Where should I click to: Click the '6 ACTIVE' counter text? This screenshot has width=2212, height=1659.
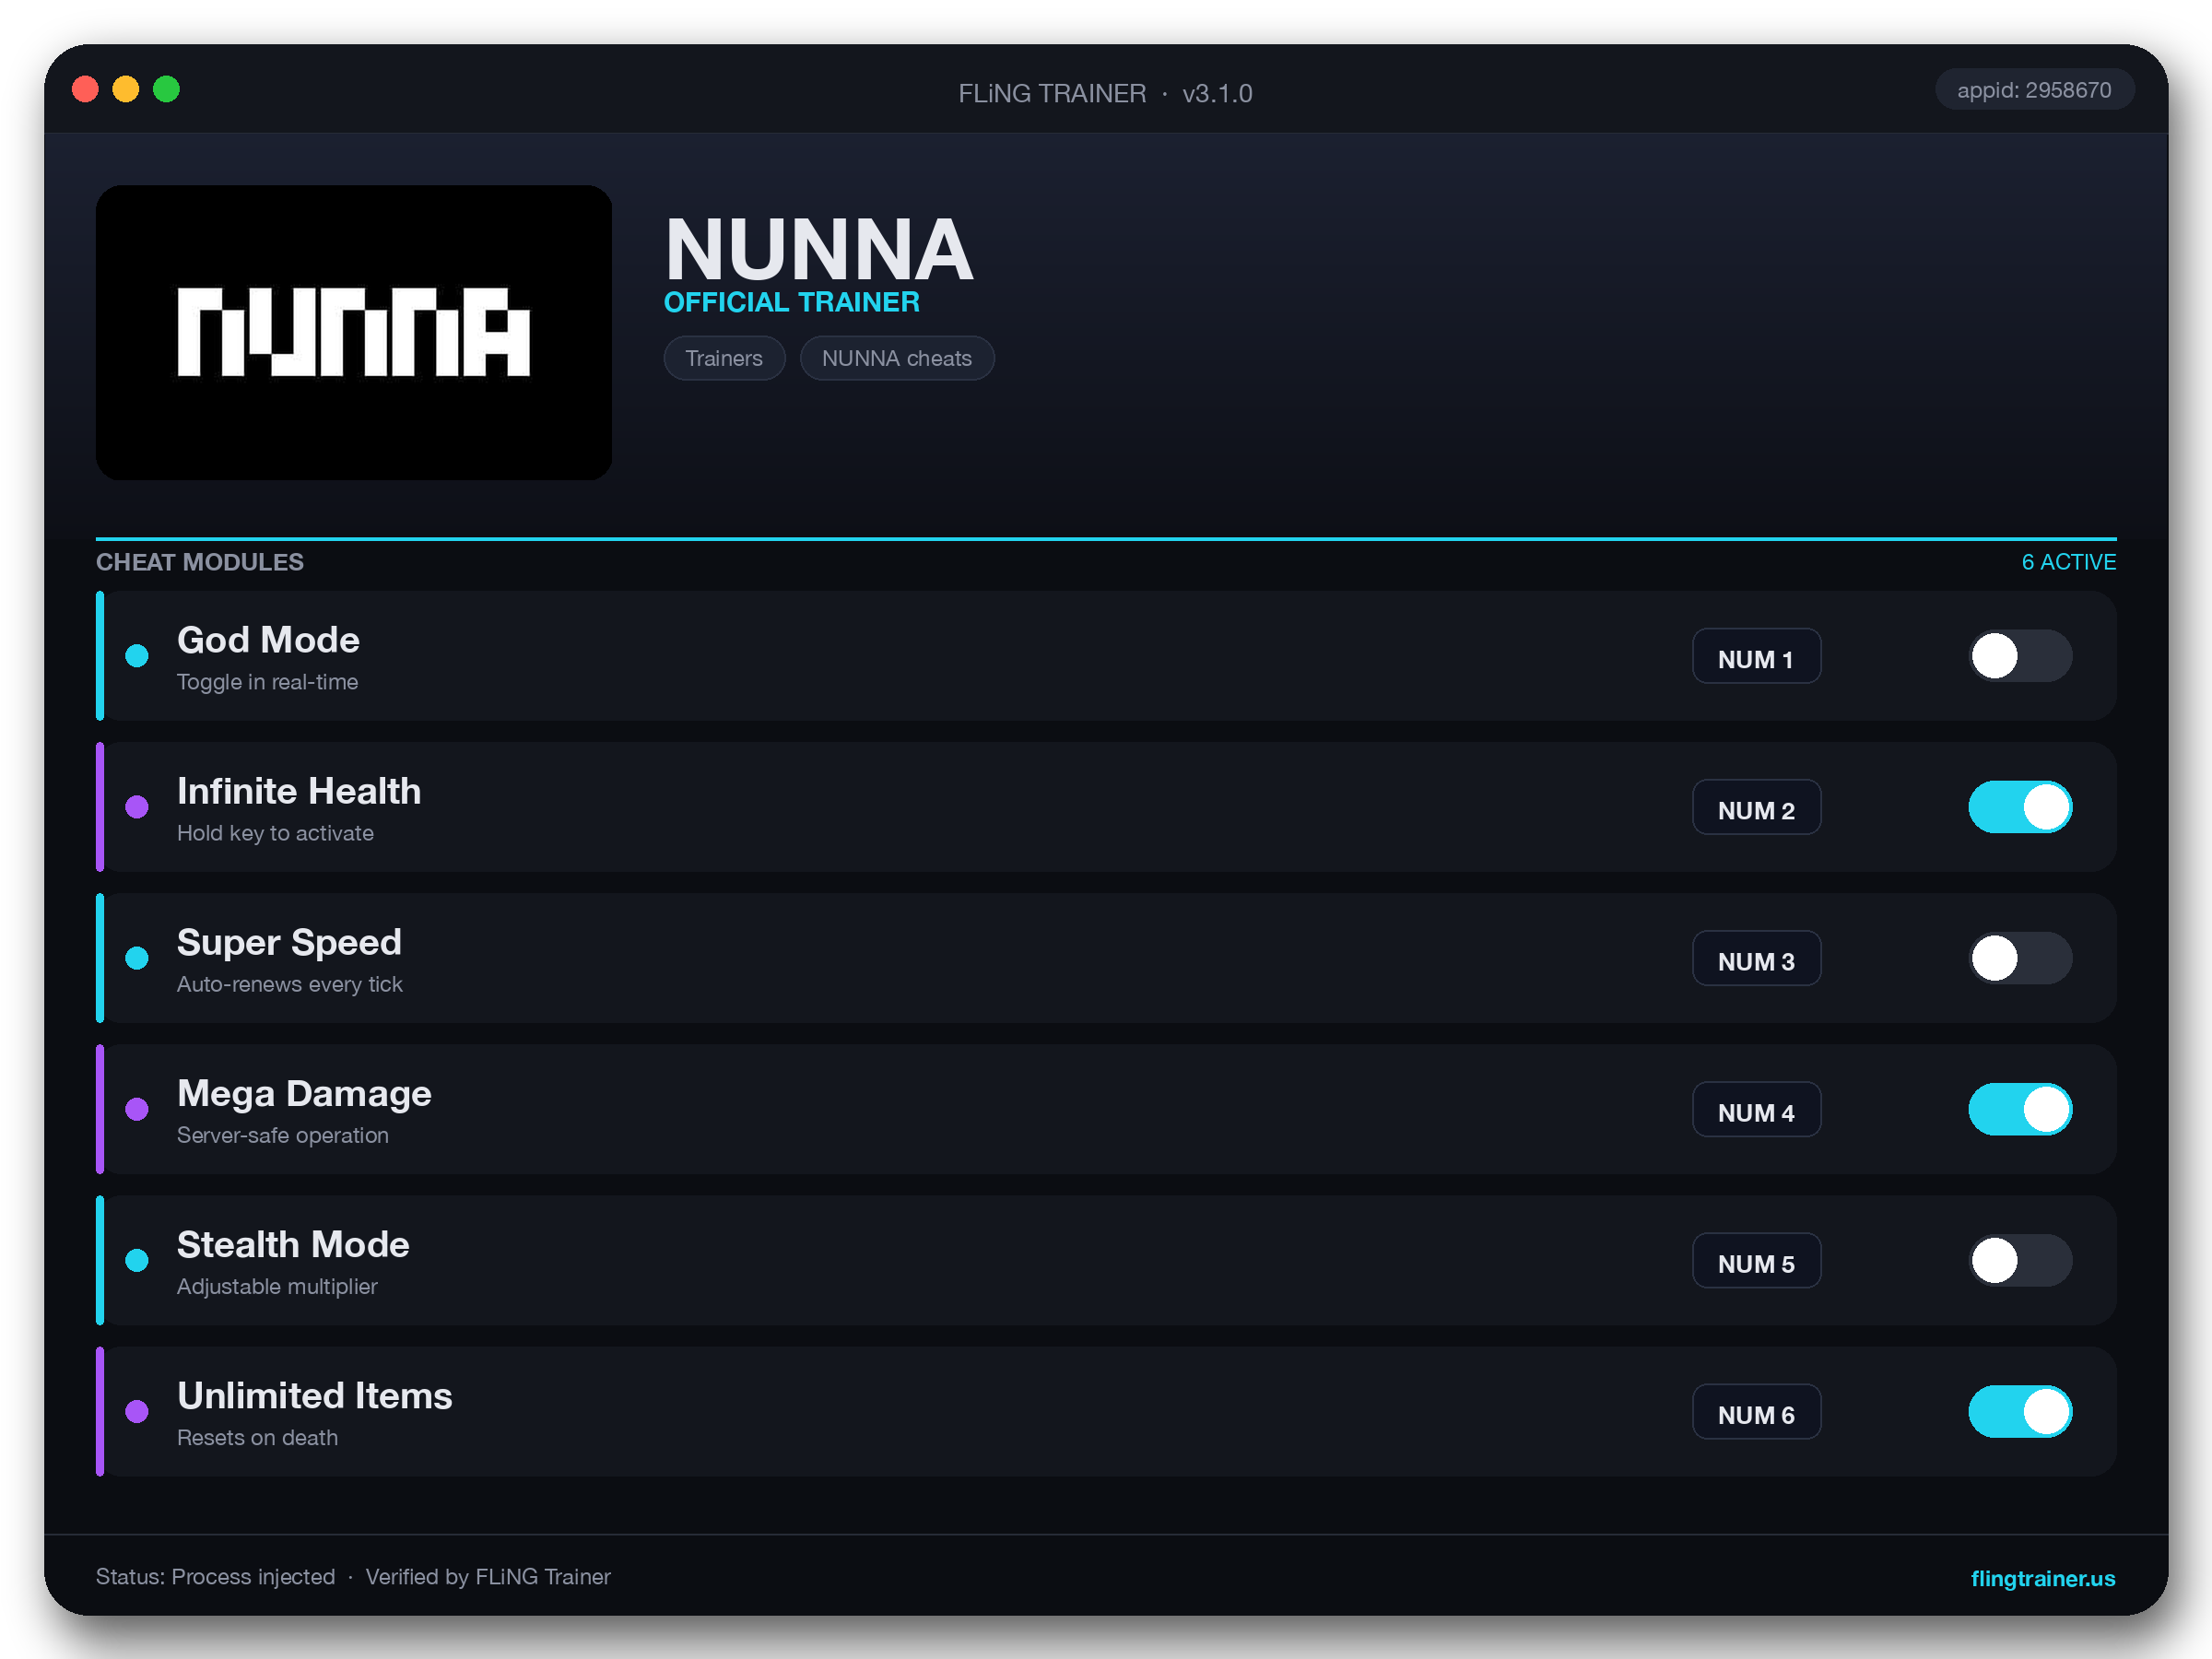pyautogui.click(x=2069, y=562)
